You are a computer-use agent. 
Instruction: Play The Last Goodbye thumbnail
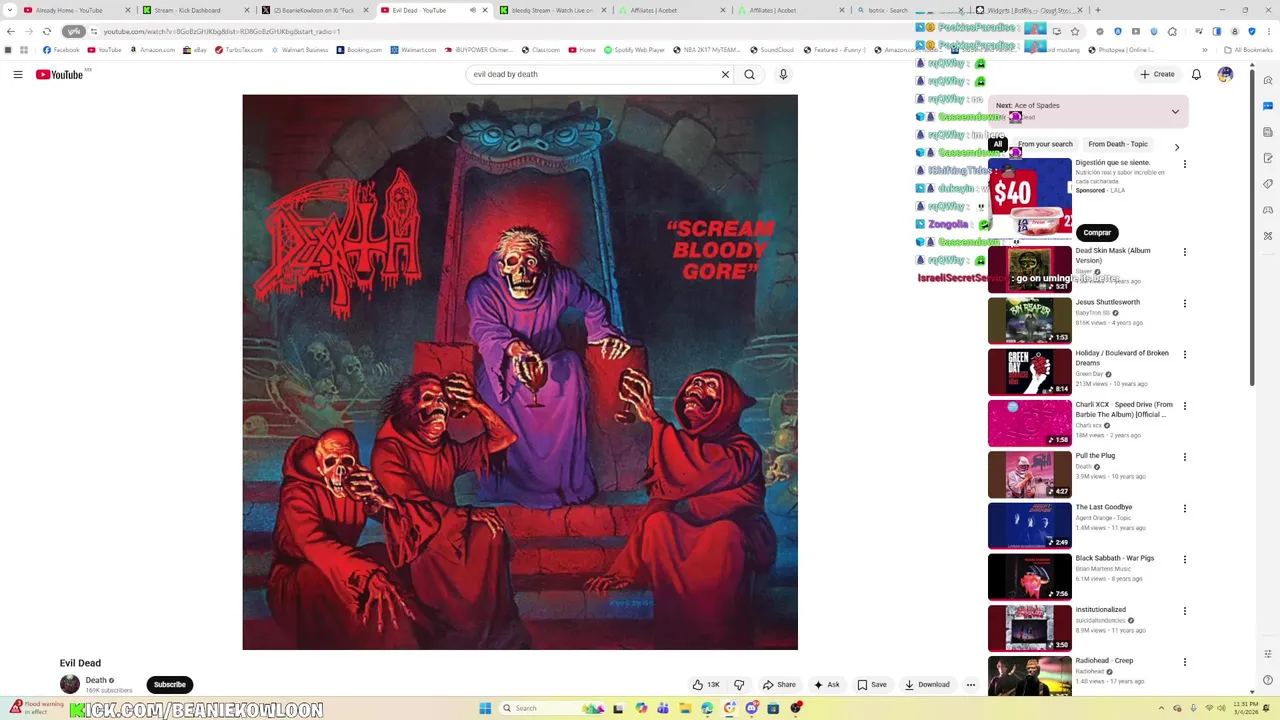(x=1030, y=526)
